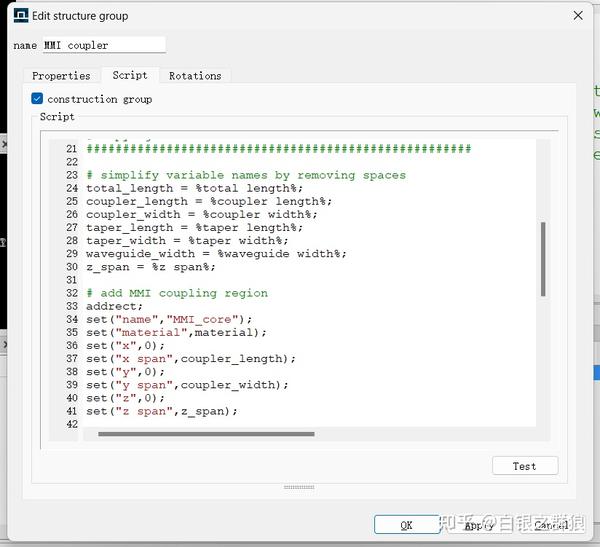Click the dialog resize grip below Script panel
Image resolution: width=600 pixels, height=547 pixels.
(x=299, y=487)
